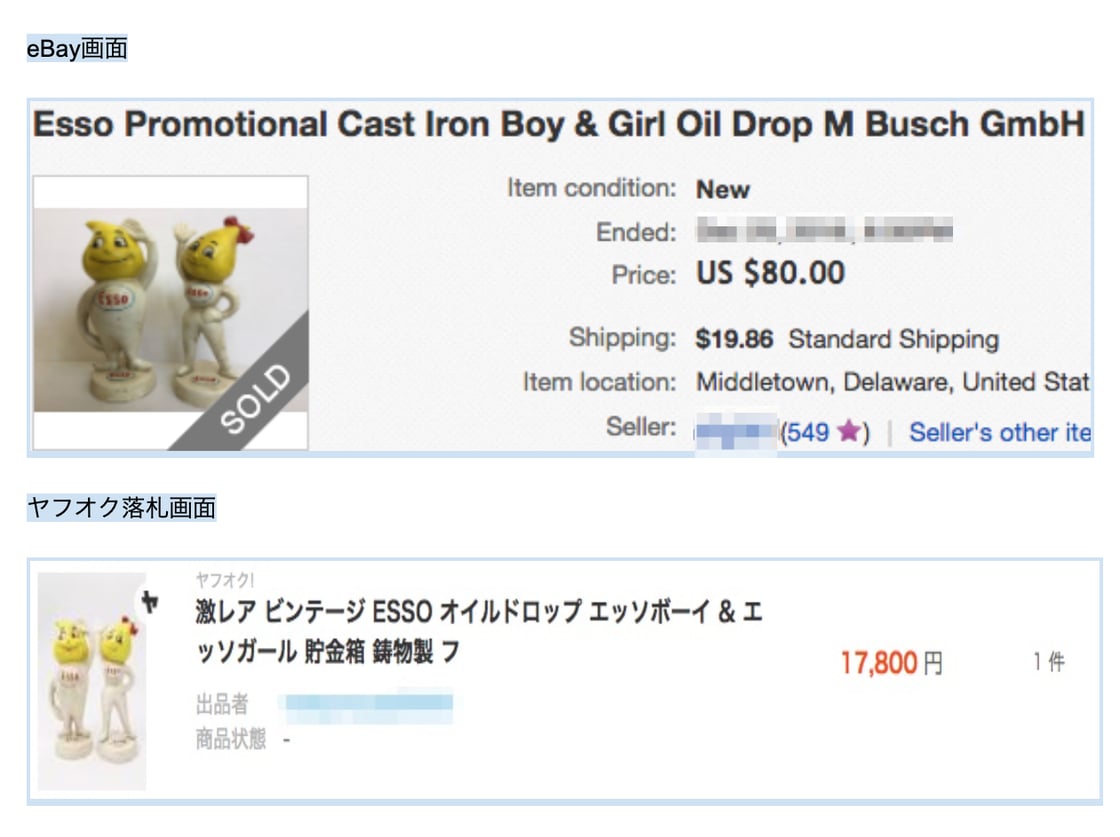Screen dimensions: 1120x837
Task: Click the Standard Shipping text
Action: click(x=893, y=339)
